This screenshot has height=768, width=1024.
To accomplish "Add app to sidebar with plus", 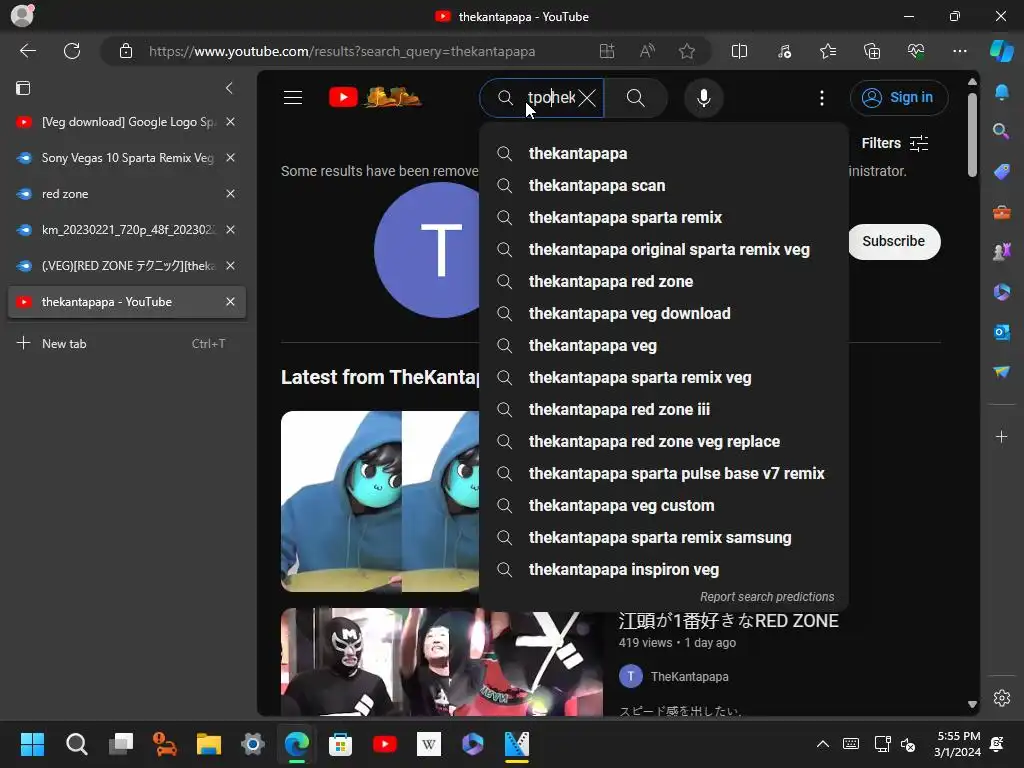I will tap(1001, 437).
